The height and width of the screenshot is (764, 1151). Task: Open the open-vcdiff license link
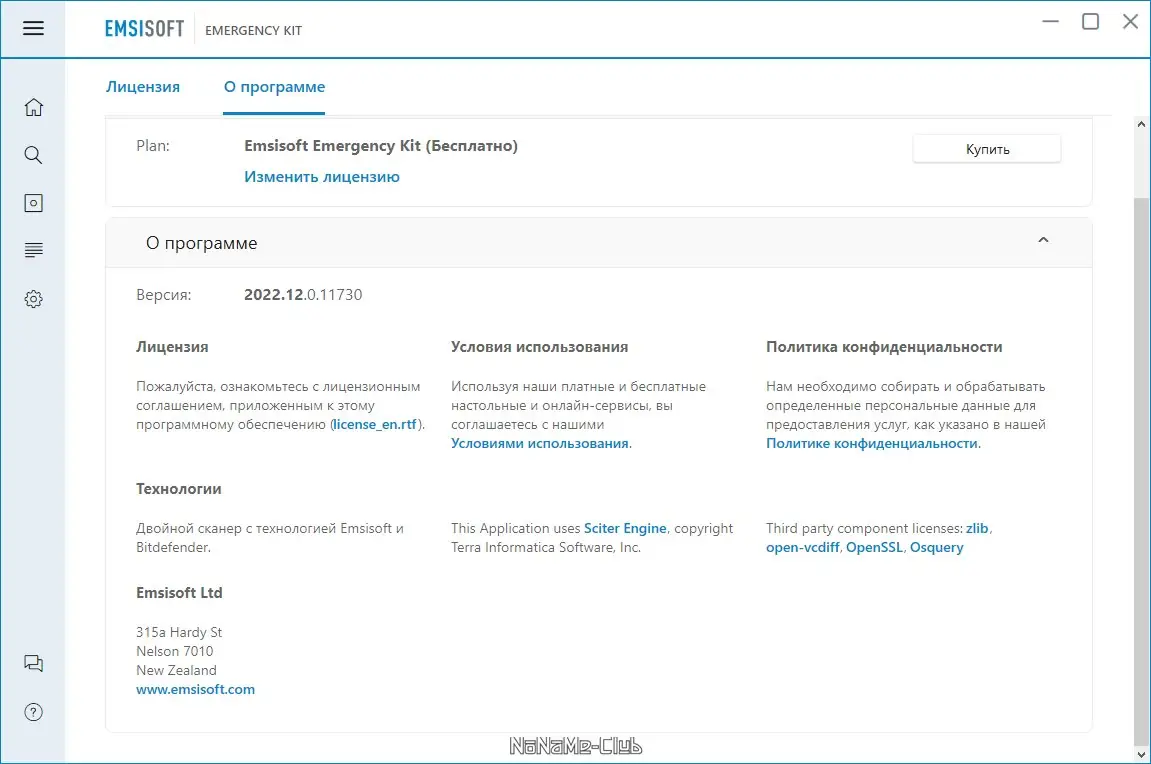tap(802, 547)
